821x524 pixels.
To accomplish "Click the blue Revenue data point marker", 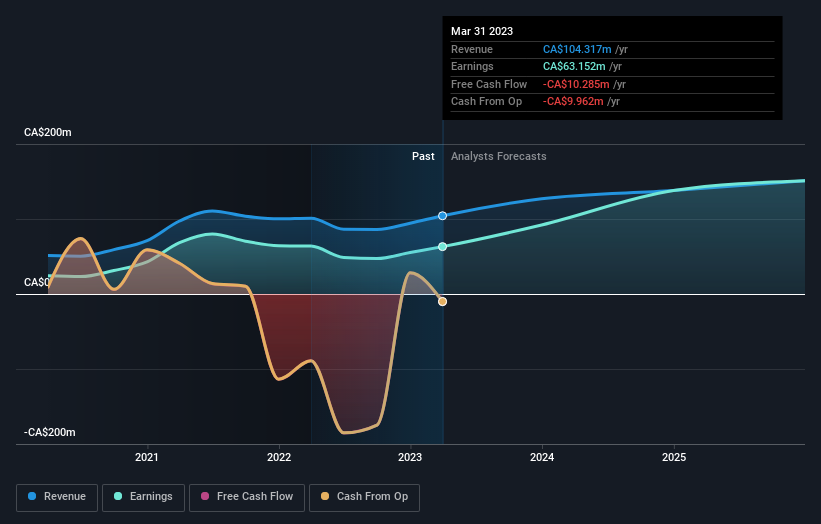I will [x=442, y=216].
